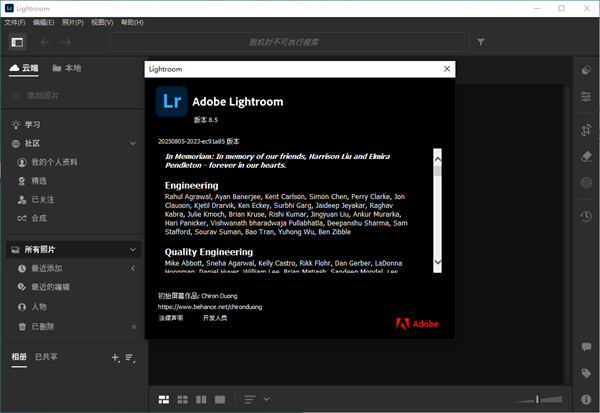600x413 pixels.
Task: Open the behance.net/chironduong link
Action: [x=210, y=307]
